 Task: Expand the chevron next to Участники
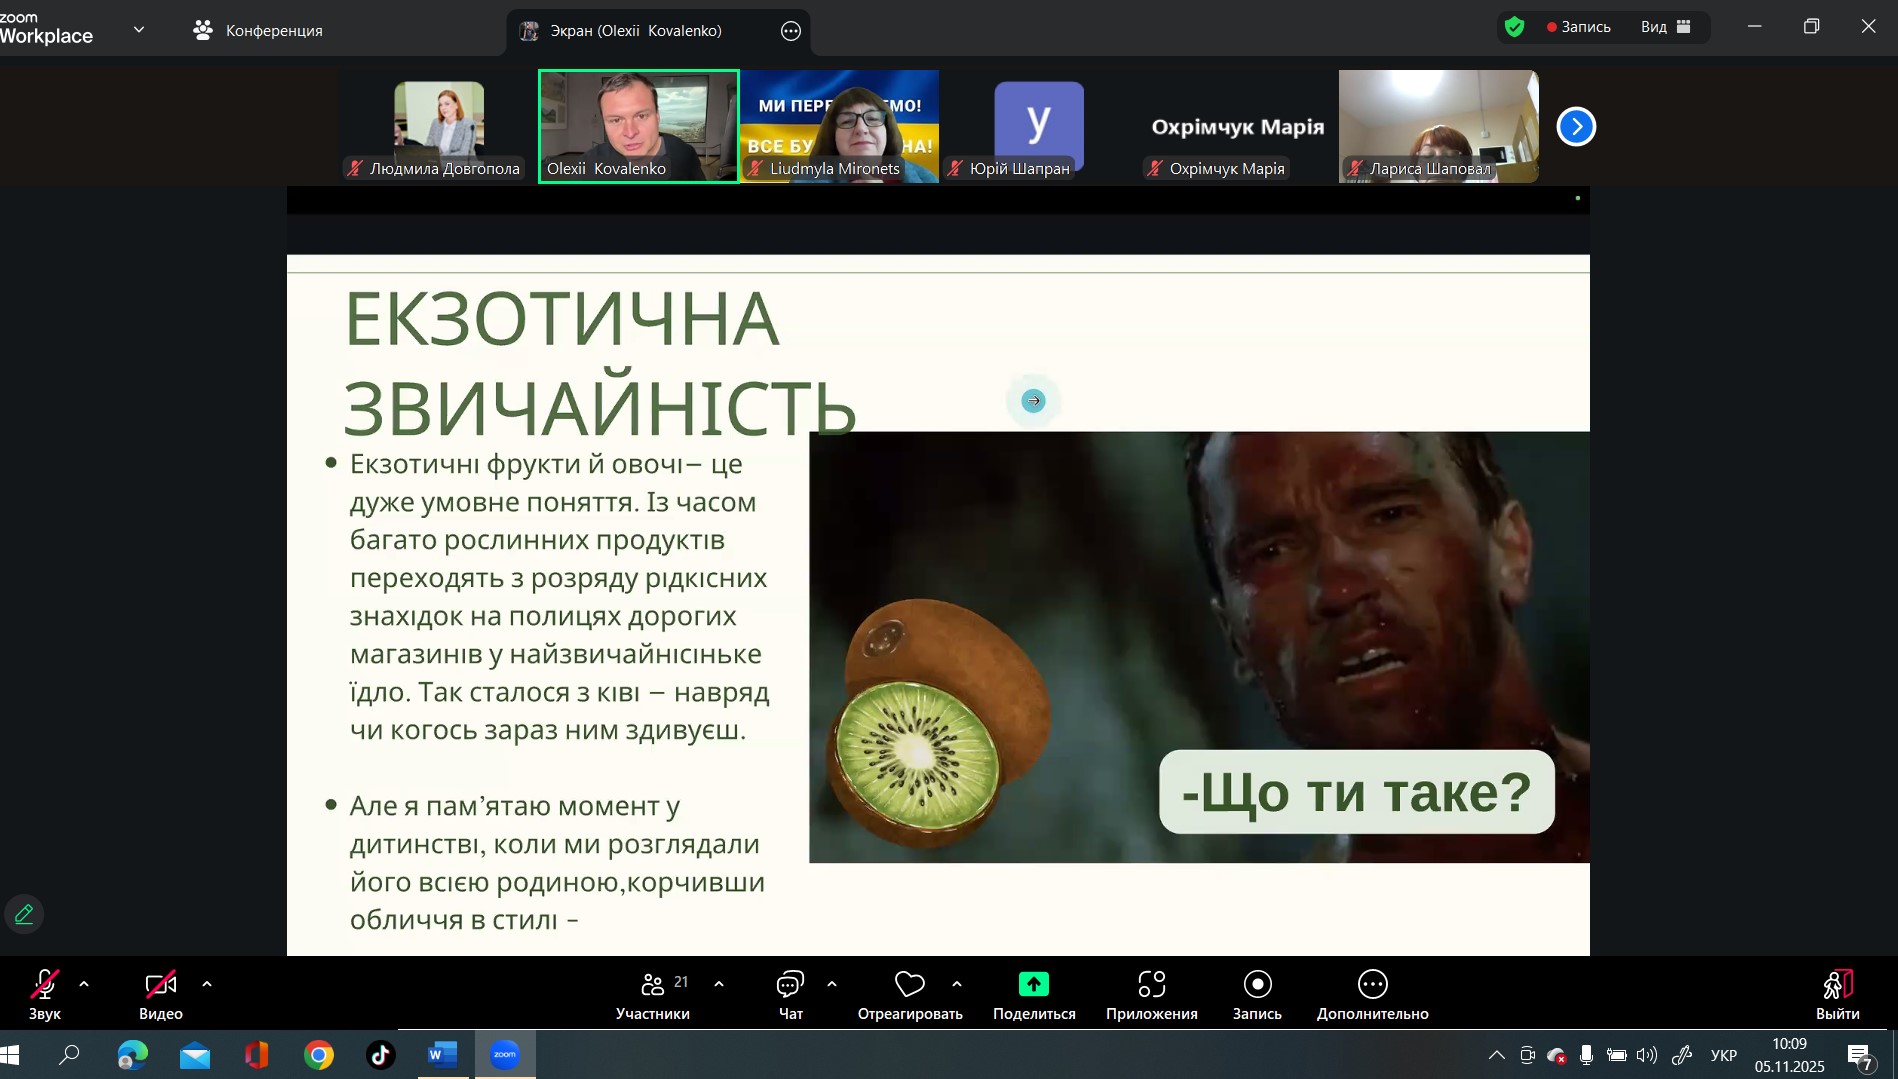719,984
